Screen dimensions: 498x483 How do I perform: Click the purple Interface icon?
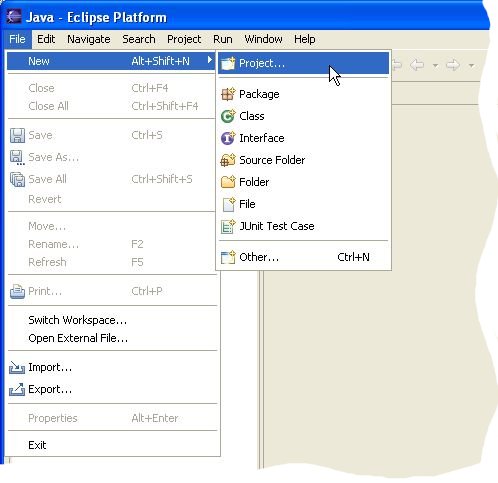(228, 138)
